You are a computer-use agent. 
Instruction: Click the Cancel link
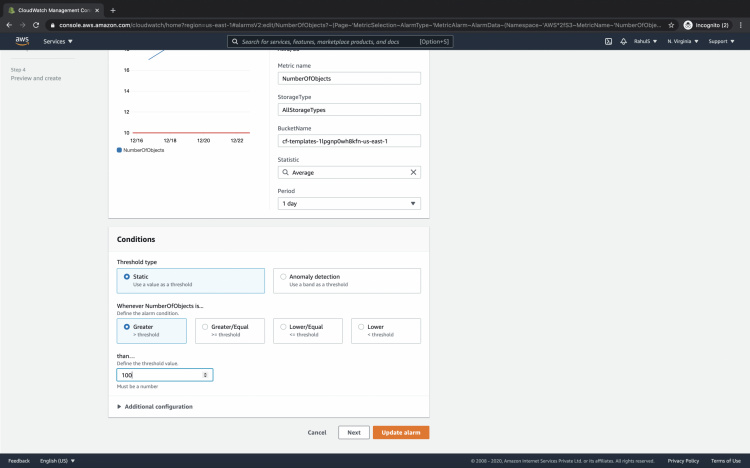coord(317,432)
